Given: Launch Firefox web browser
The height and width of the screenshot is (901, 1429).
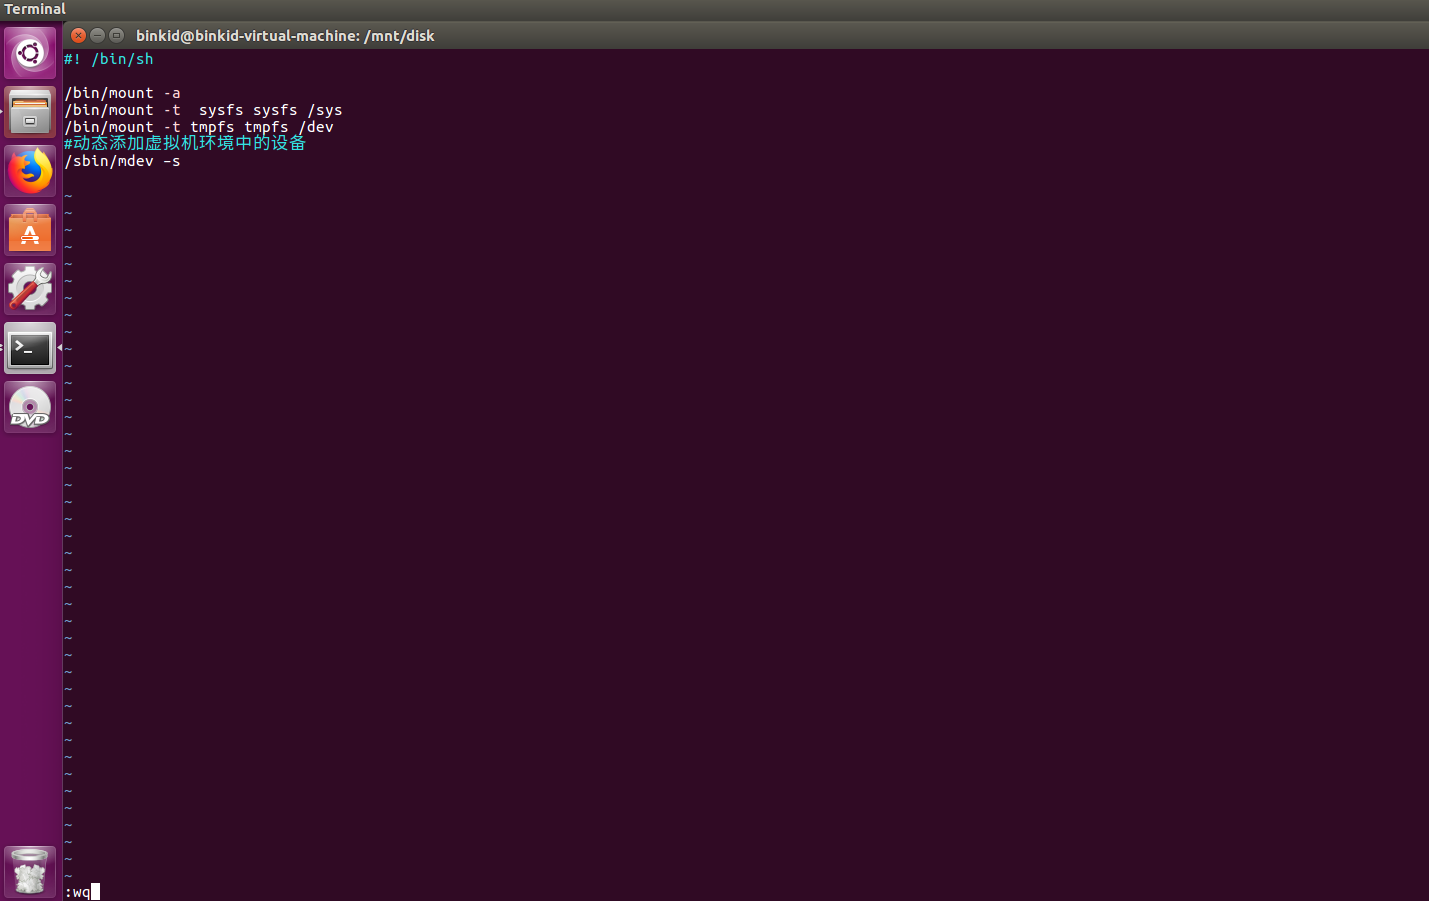Looking at the screenshot, I should (30, 171).
